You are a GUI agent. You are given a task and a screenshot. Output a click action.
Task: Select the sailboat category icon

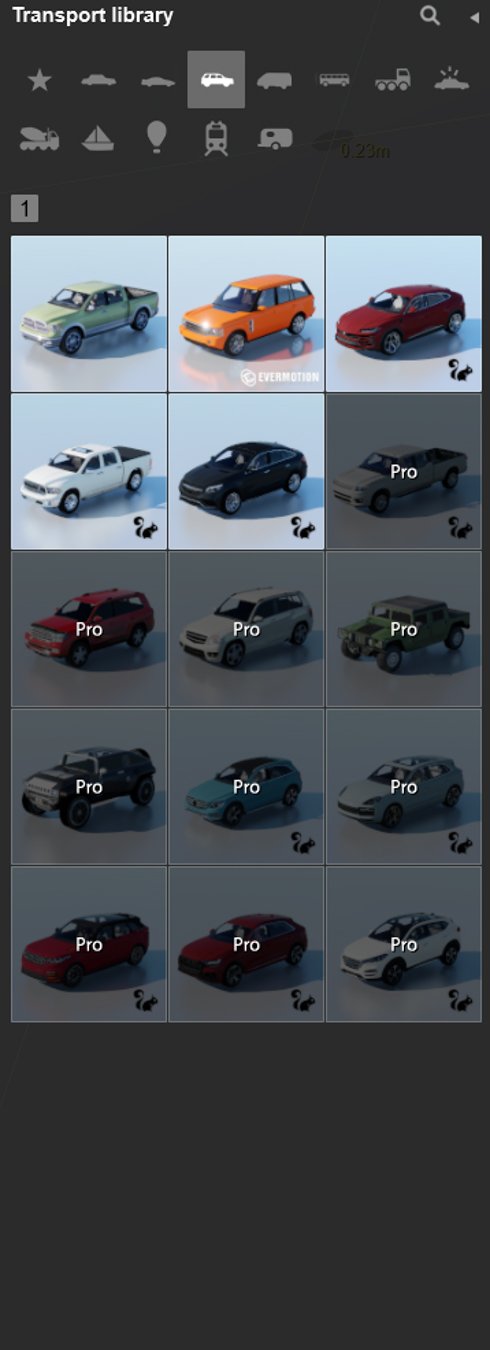tap(97, 137)
